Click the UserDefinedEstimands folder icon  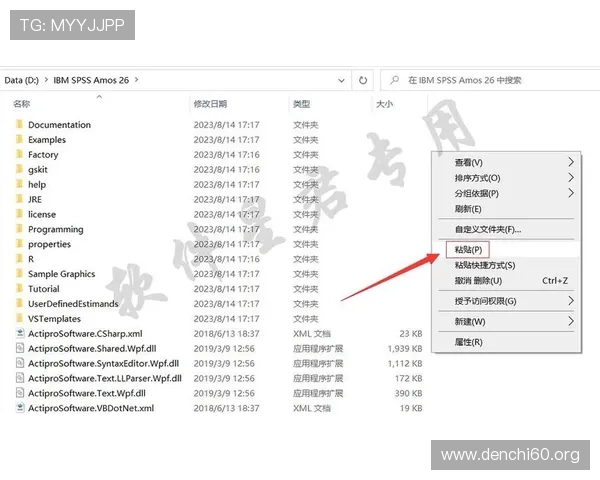19,304
